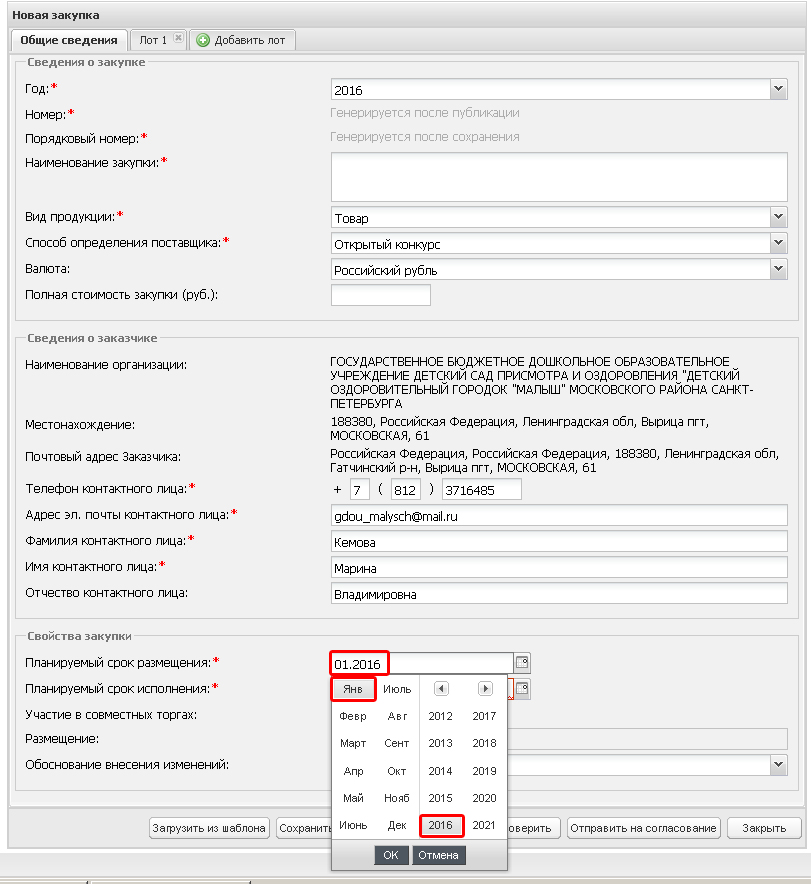The width and height of the screenshot is (811, 884).
Task: Expand the Валюта dropdown arrow
Action: click(778, 269)
